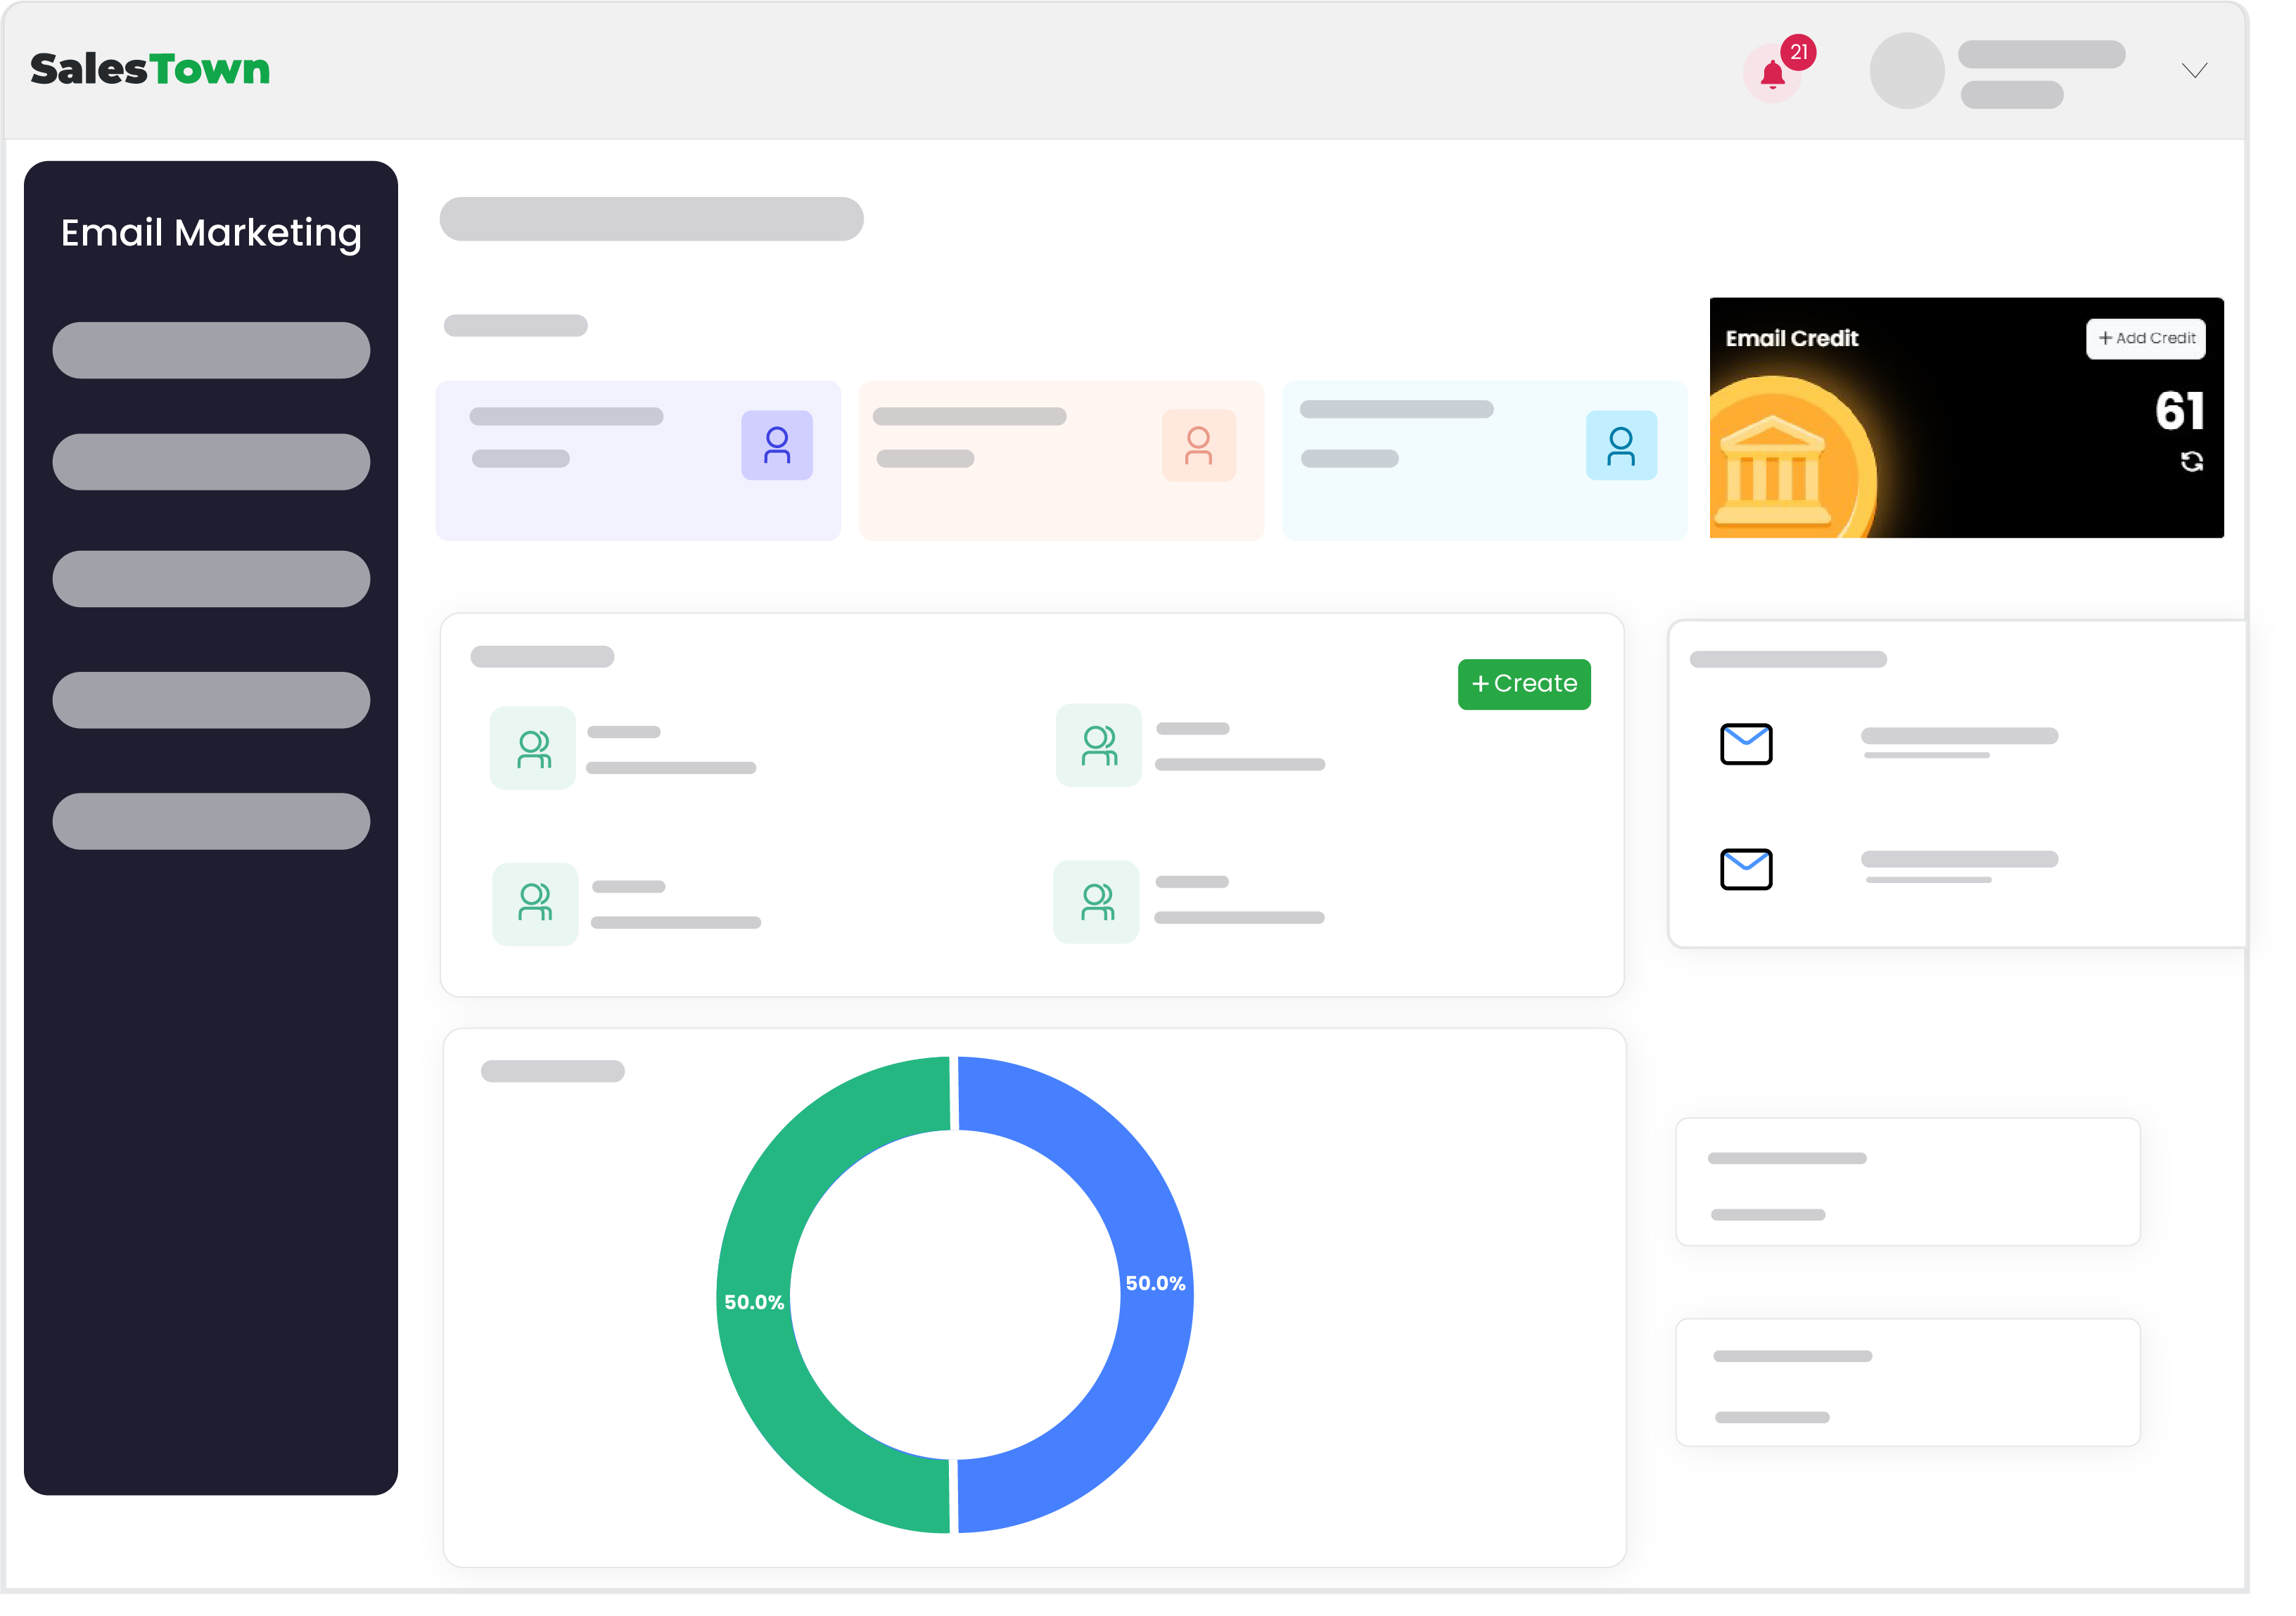Select the third sidebar menu item

[211, 579]
